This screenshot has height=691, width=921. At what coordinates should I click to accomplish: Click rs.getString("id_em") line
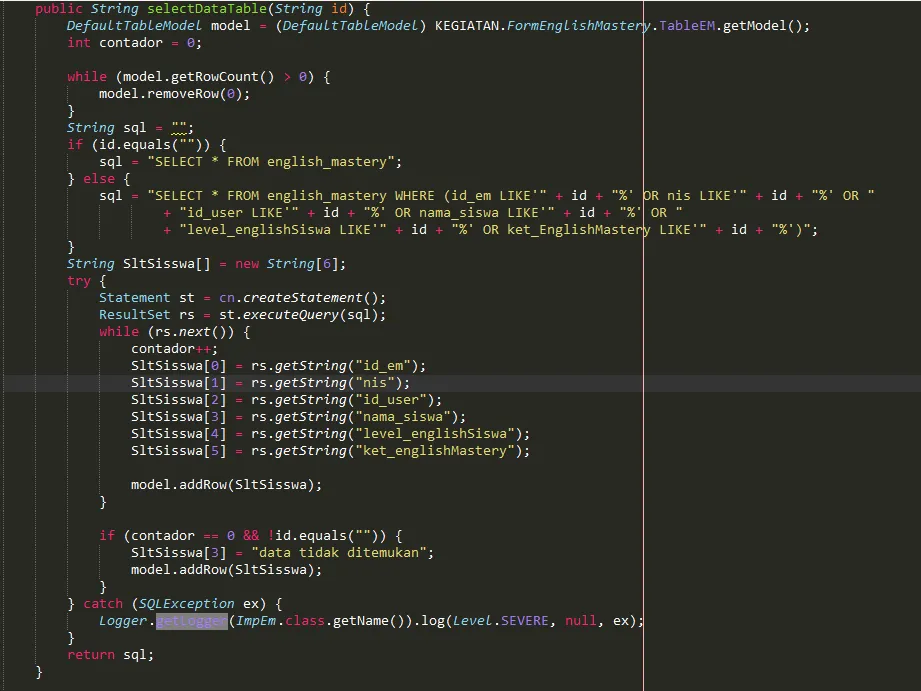tap(278, 367)
